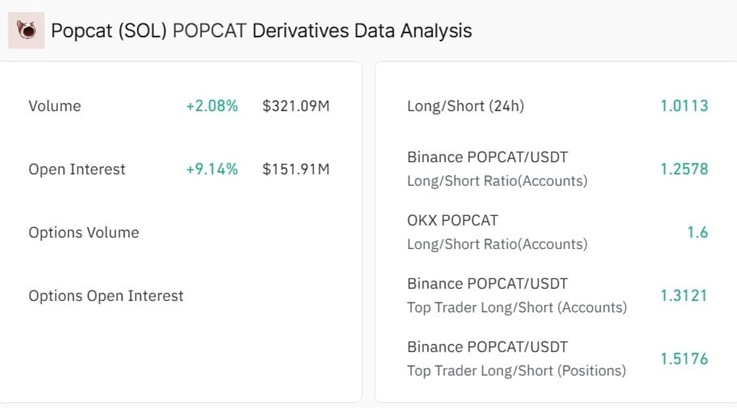Select the Popcat Derivatives Data Analysis heading
The image size is (737, 408).
[261, 31]
